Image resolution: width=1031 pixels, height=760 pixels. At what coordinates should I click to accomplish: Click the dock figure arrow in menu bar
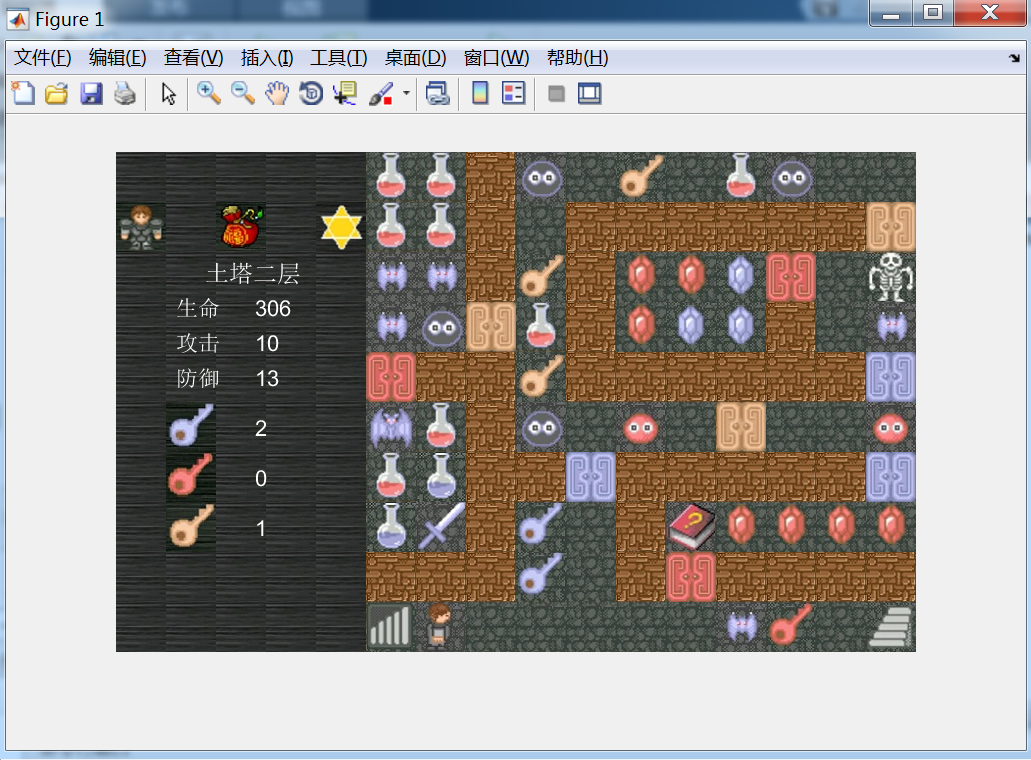[x=1014, y=58]
